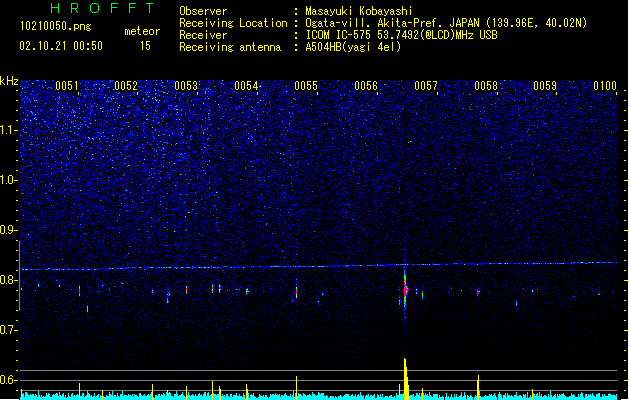The image size is (629, 400).
Task: Click the HROFFT program title text
Action: [x=102, y=8]
